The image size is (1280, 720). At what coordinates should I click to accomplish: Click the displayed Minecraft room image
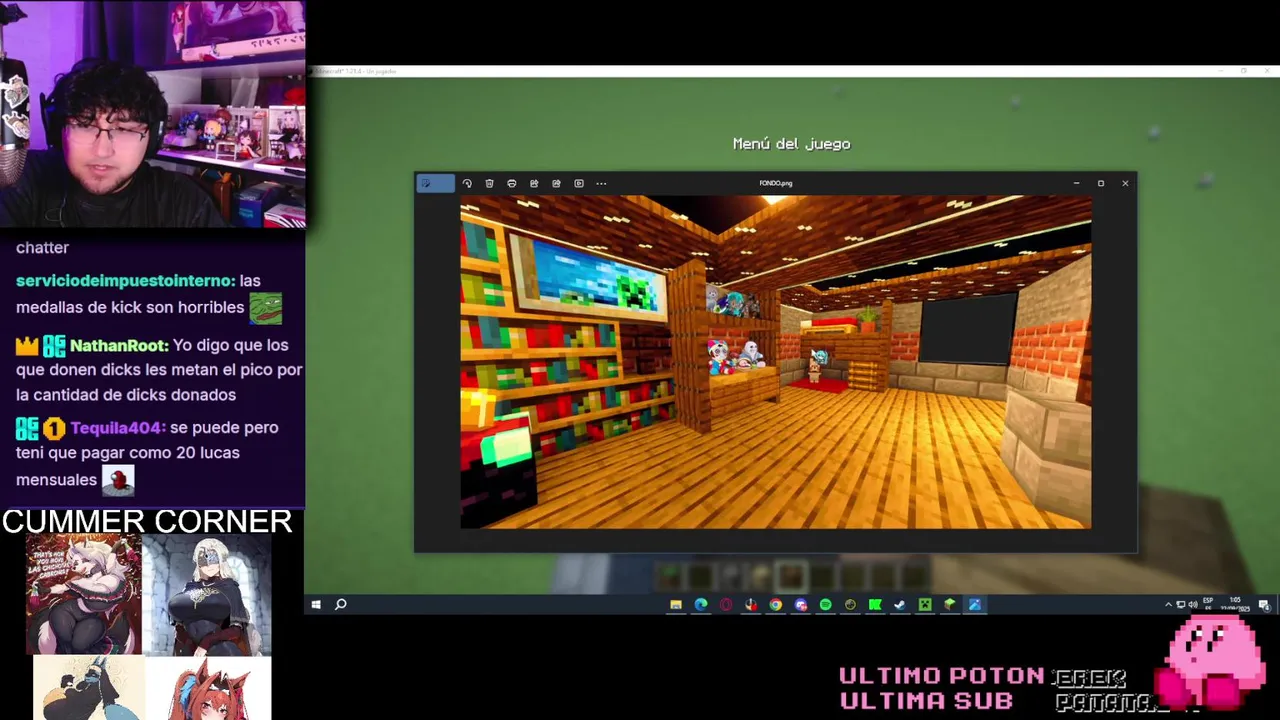(x=775, y=362)
